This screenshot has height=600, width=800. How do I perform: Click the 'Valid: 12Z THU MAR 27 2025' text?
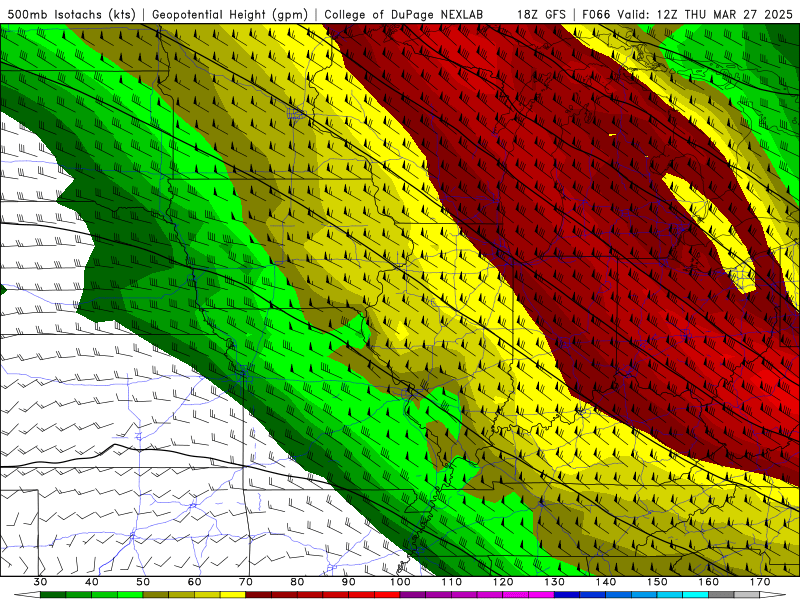pos(705,14)
